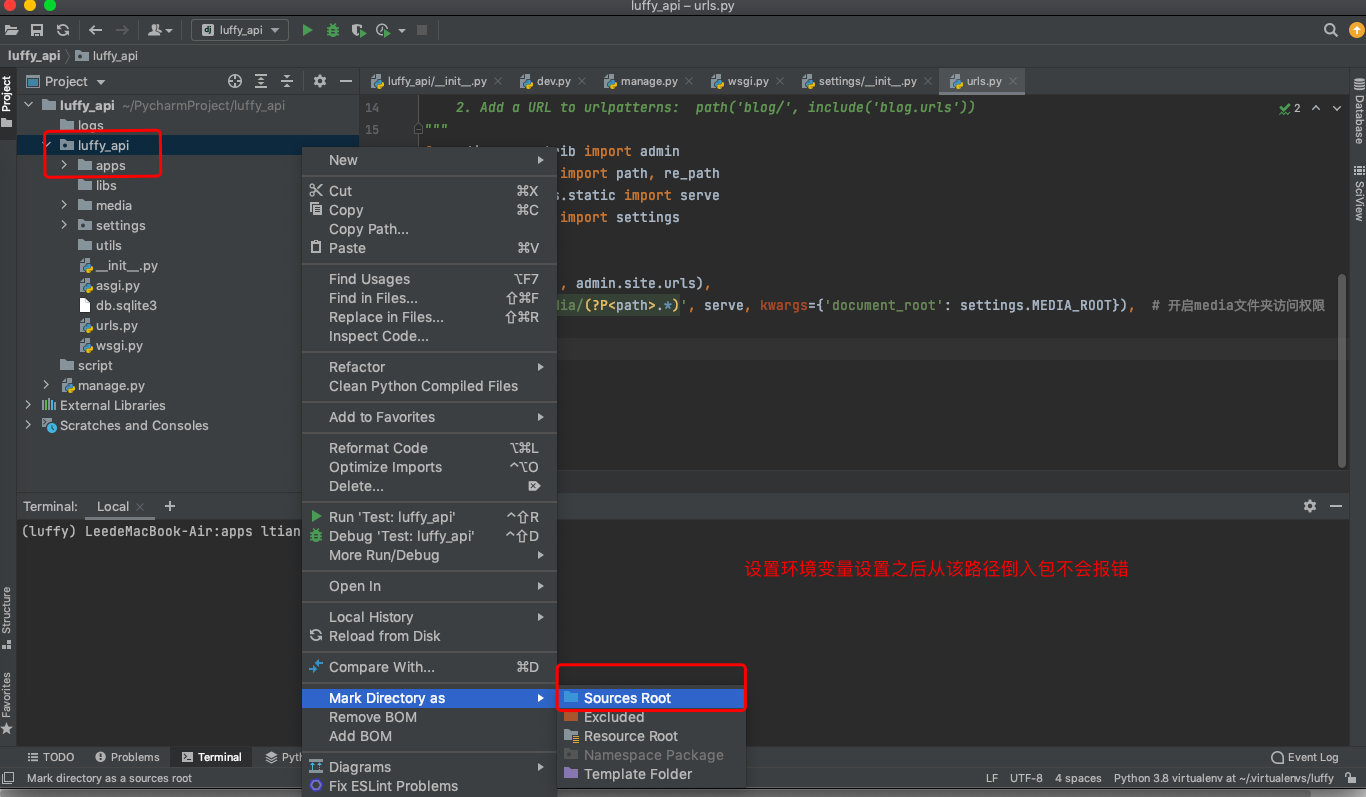Toggle tool window quick-access button in status bar

[x=8, y=778]
